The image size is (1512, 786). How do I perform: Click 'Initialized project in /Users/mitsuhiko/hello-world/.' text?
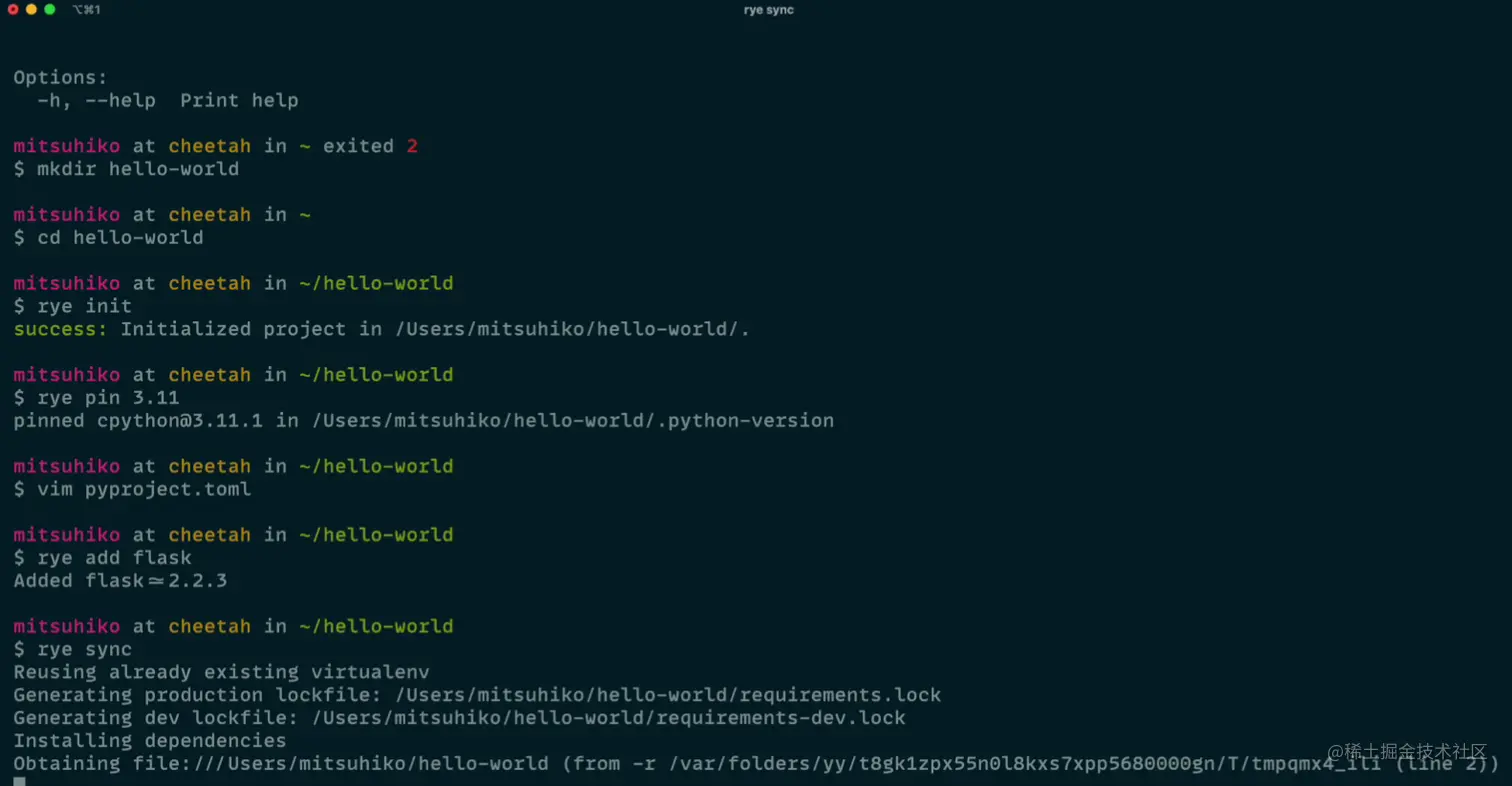click(435, 329)
